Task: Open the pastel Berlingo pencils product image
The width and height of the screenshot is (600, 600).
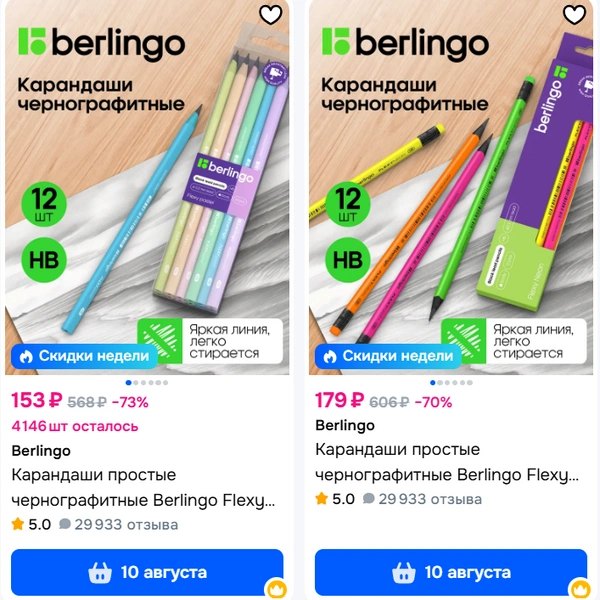Action: (x=147, y=188)
